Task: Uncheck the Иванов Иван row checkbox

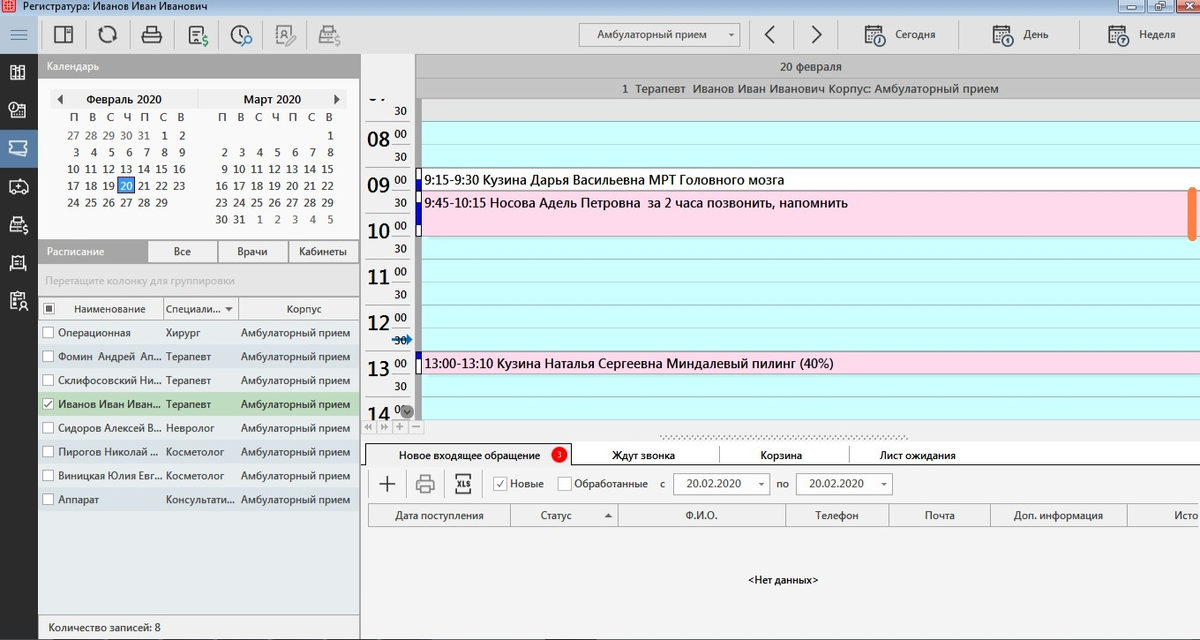Action: (x=48, y=405)
